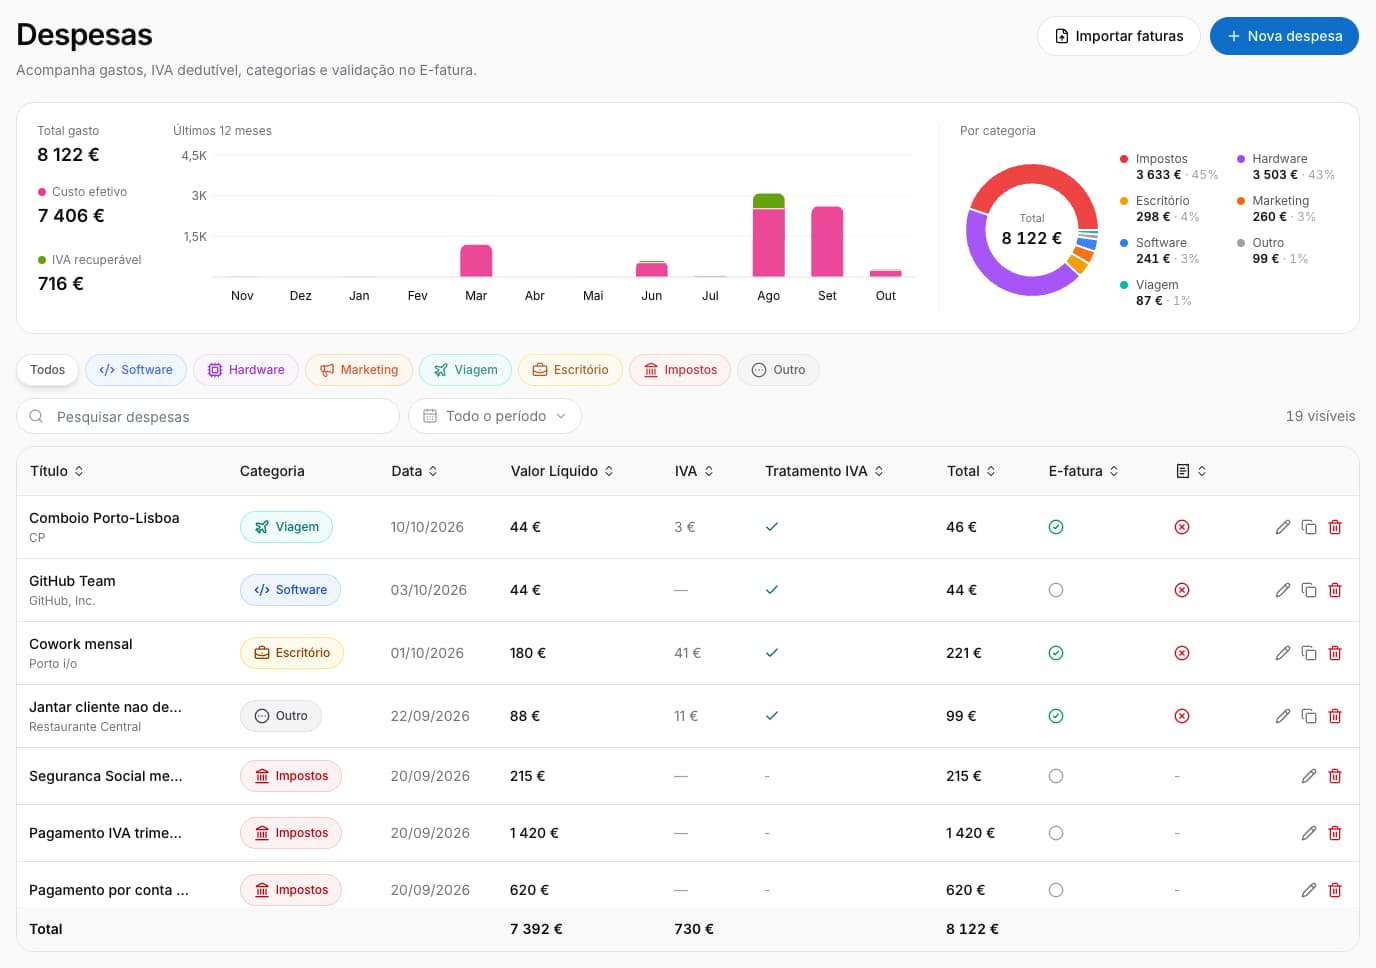Viewport: 1376px width, 968px height.
Task: Edit the Seguranca Social expense
Action: 1309,776
